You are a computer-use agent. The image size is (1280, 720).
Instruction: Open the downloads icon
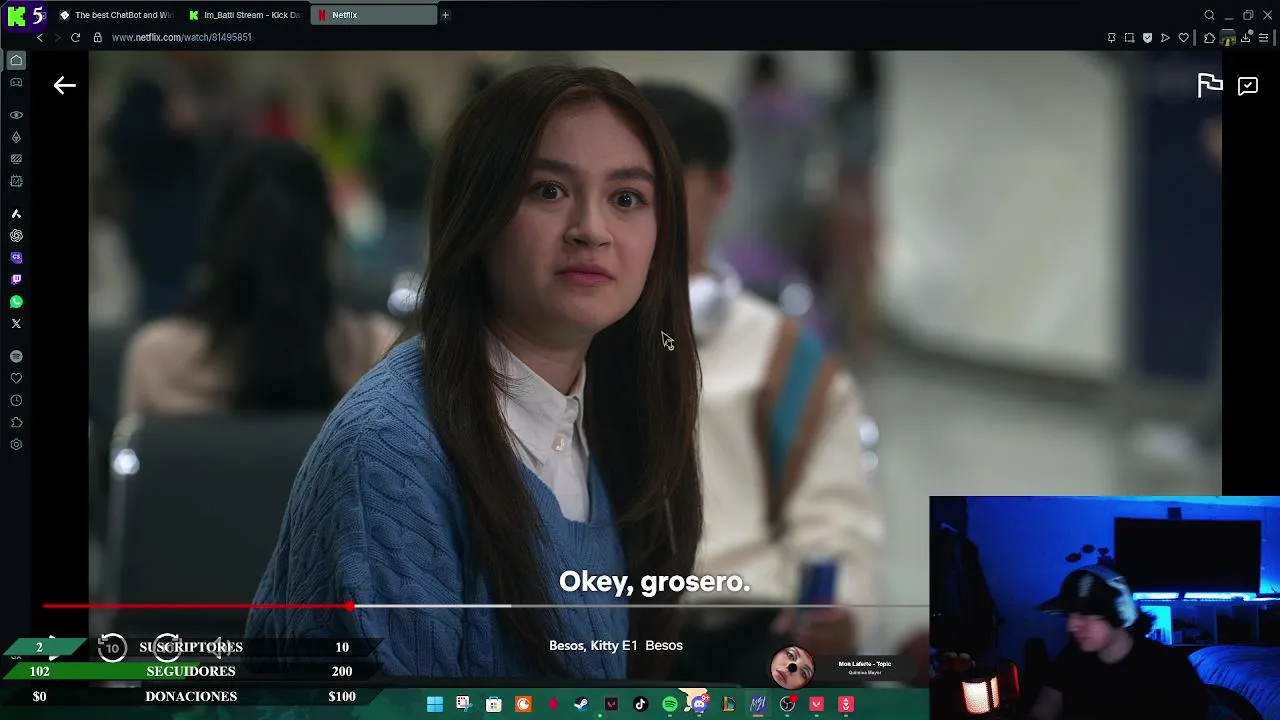coord(1246,38)
